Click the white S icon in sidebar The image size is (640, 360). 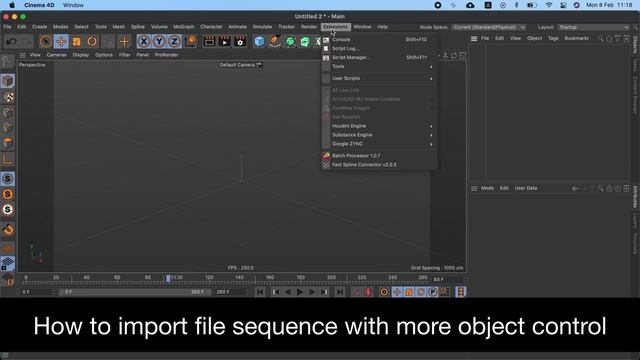coord(8,210)
